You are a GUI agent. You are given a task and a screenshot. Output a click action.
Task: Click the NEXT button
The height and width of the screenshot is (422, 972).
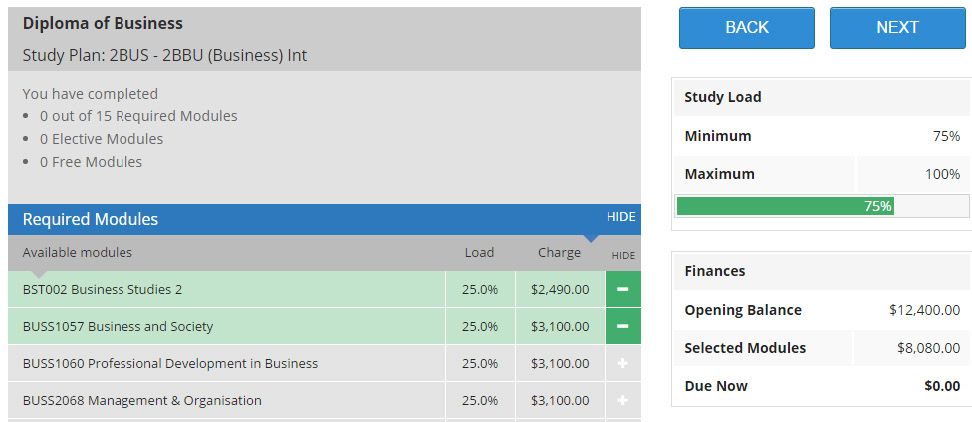pos(898,28)
